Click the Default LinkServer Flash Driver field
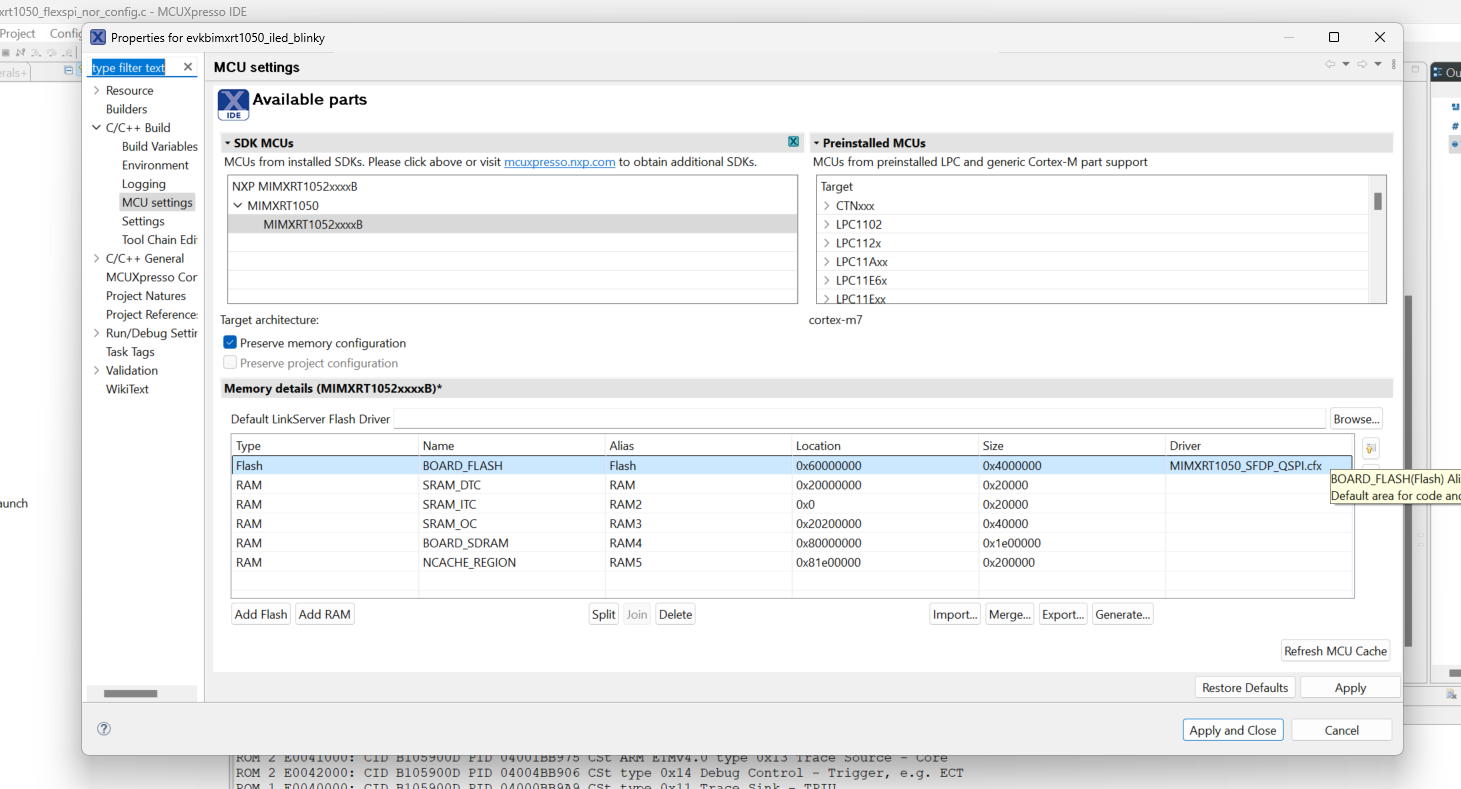The width and height of the screenshot is (1461, 789). [859, 419]
